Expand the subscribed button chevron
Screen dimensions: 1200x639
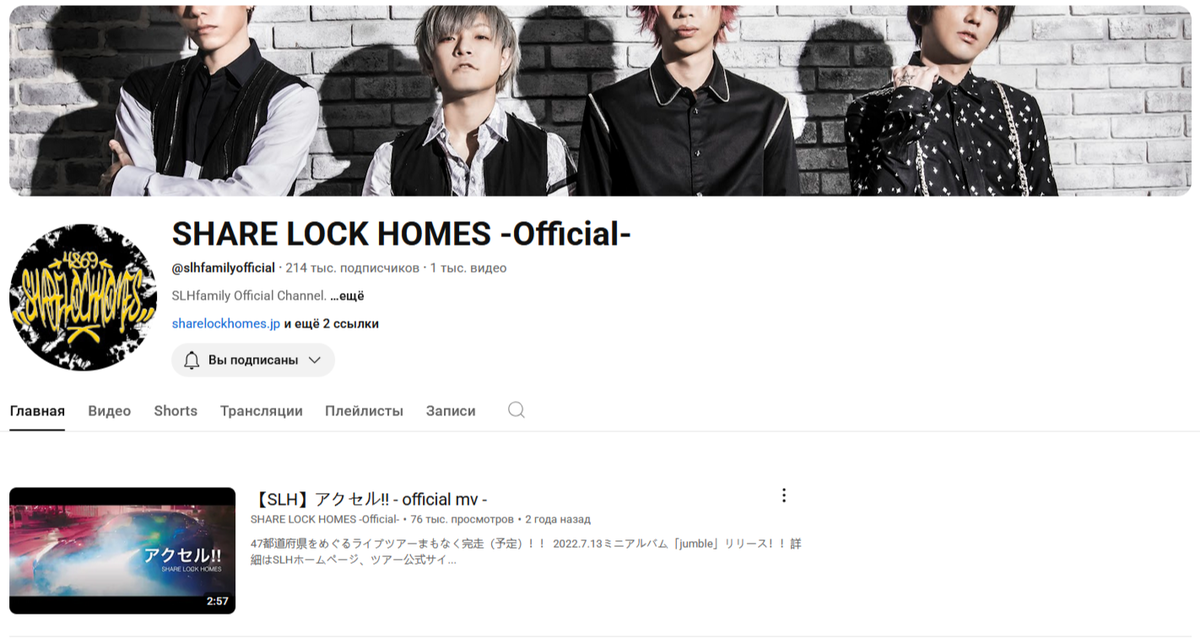coord(314,360)
